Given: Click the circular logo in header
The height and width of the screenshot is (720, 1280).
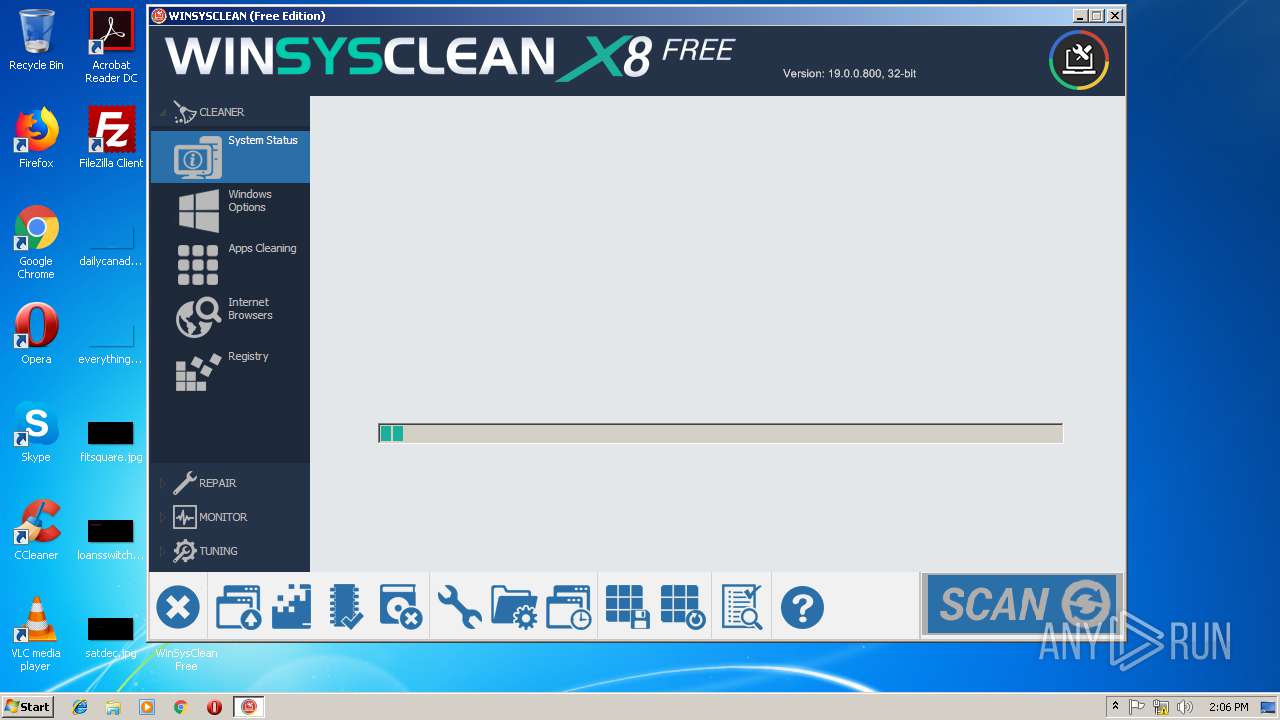Looking at the screenshot, I should tap(1079, 60).
